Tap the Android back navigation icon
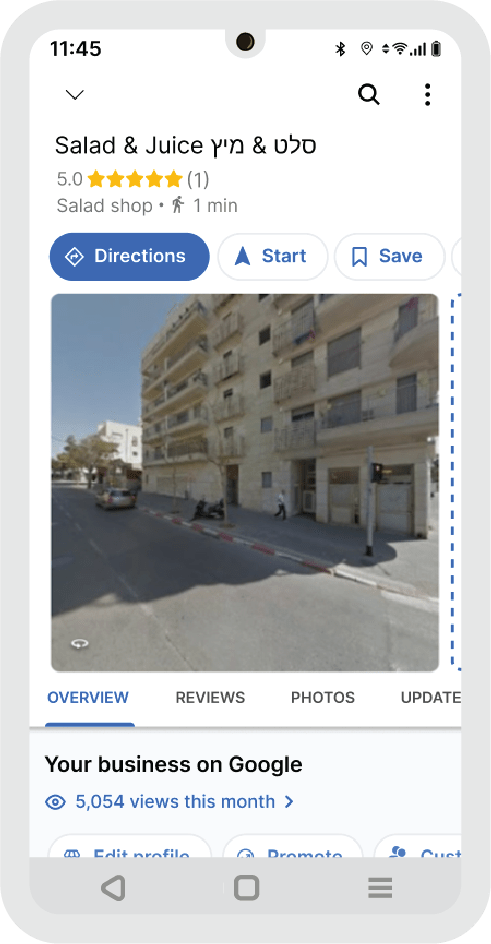491x944 pixels. (113, 888)
